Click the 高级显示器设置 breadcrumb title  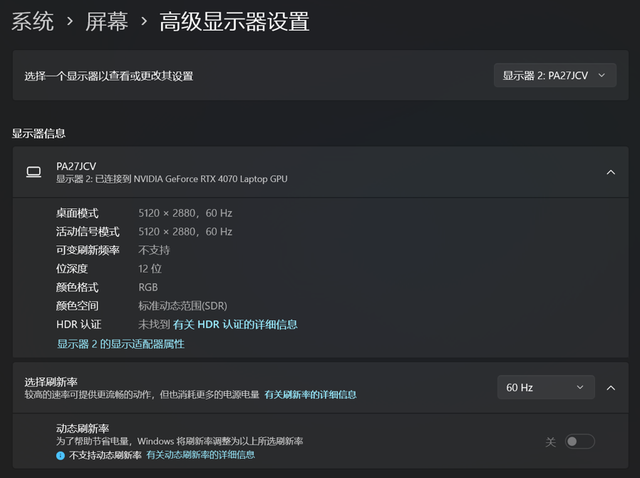tap(234, 21)
